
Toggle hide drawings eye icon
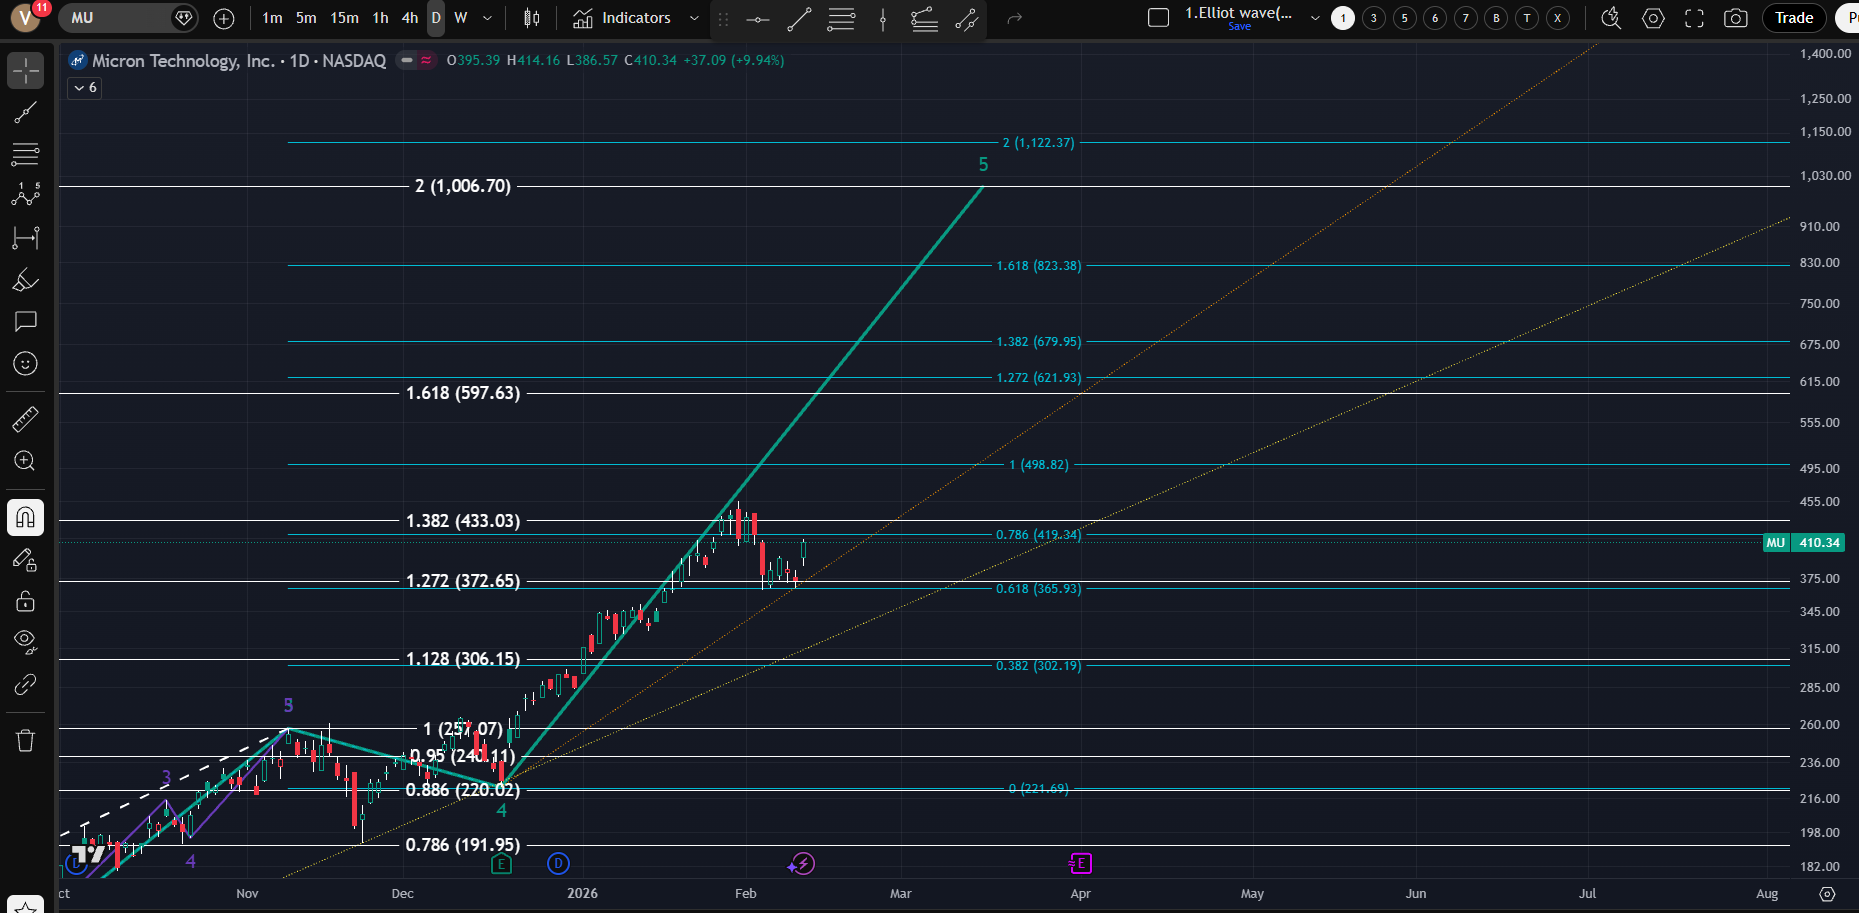click(x=25, y=641)
